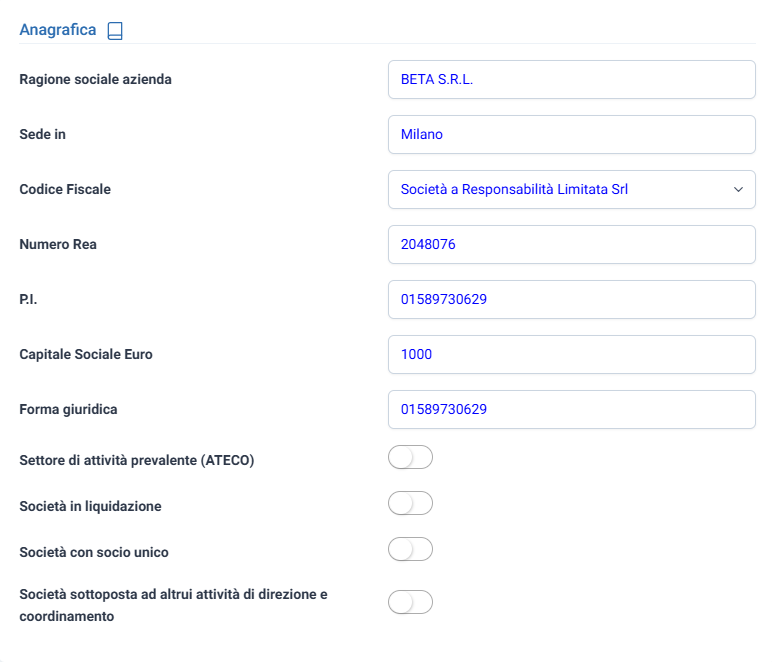This screenshot has height=662, width=772.
Task: Edit the Capitale Sociale Euro value 1000
Action: (572, 354)
